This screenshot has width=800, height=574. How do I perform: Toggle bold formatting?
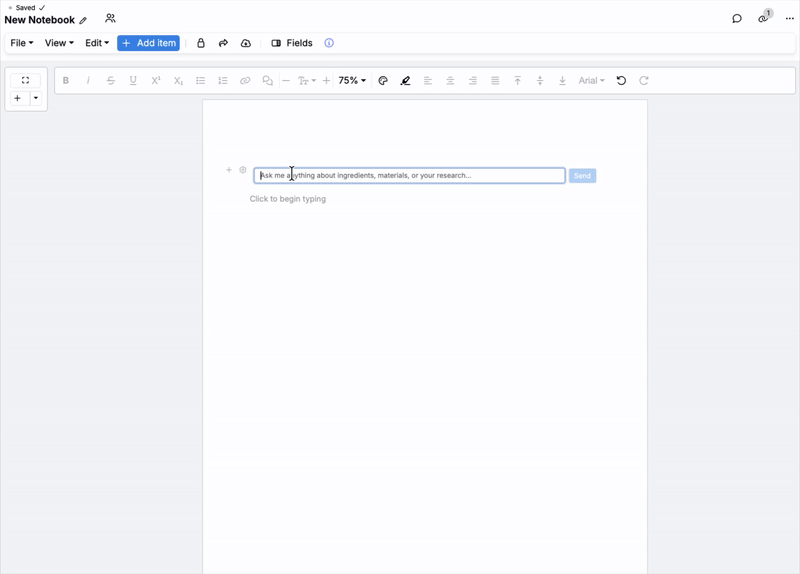point(66,81)
